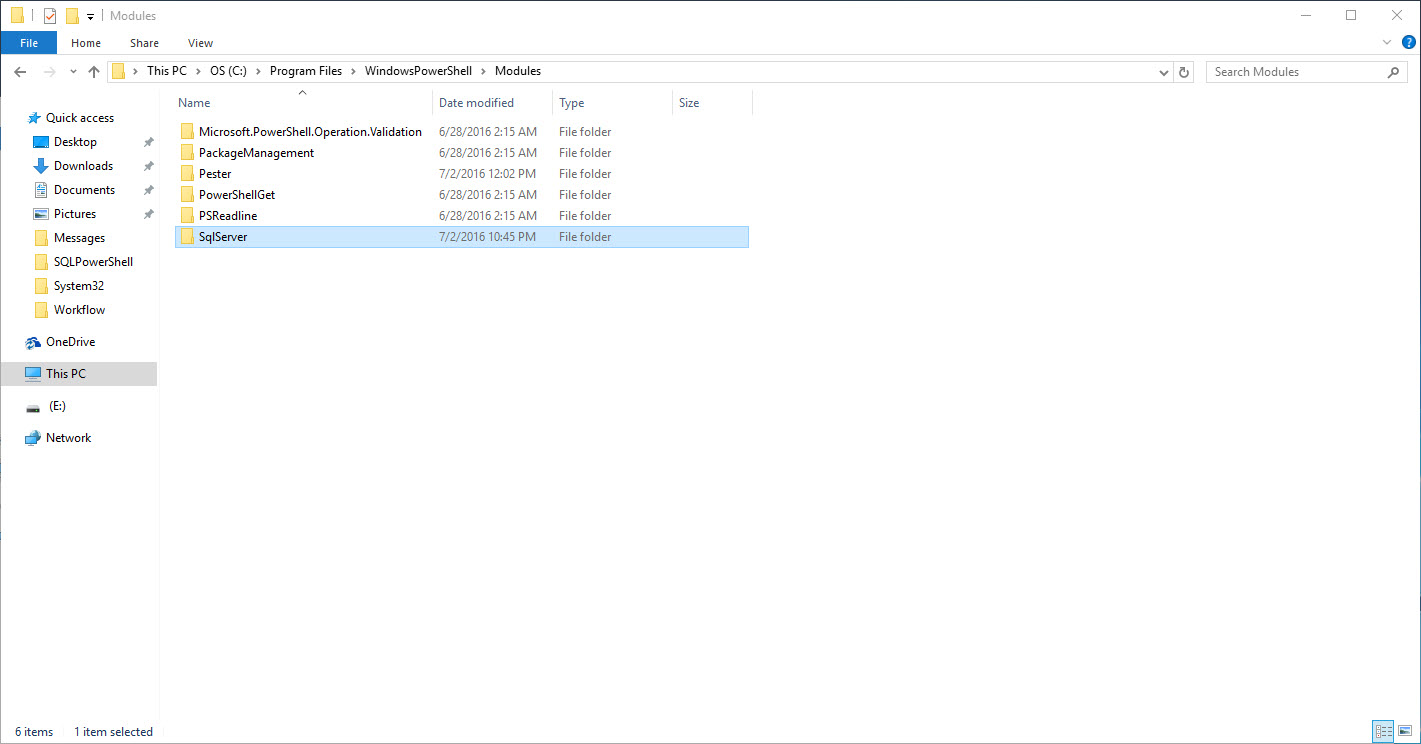Select Microsoft.PowerShell.Operation.Validation folder
This screenshot has width=1421, height=744.
310,131
